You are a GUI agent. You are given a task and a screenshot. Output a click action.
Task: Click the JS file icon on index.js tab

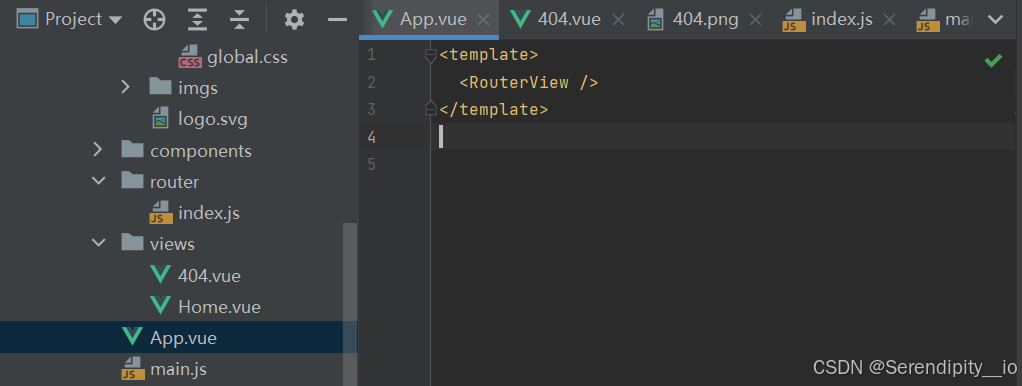(x=793, y=20)
